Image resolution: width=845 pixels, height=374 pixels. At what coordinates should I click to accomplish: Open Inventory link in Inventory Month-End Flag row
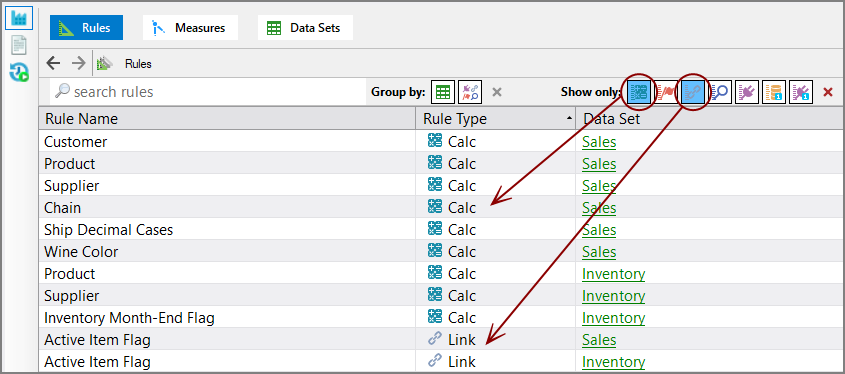(613, 318)
